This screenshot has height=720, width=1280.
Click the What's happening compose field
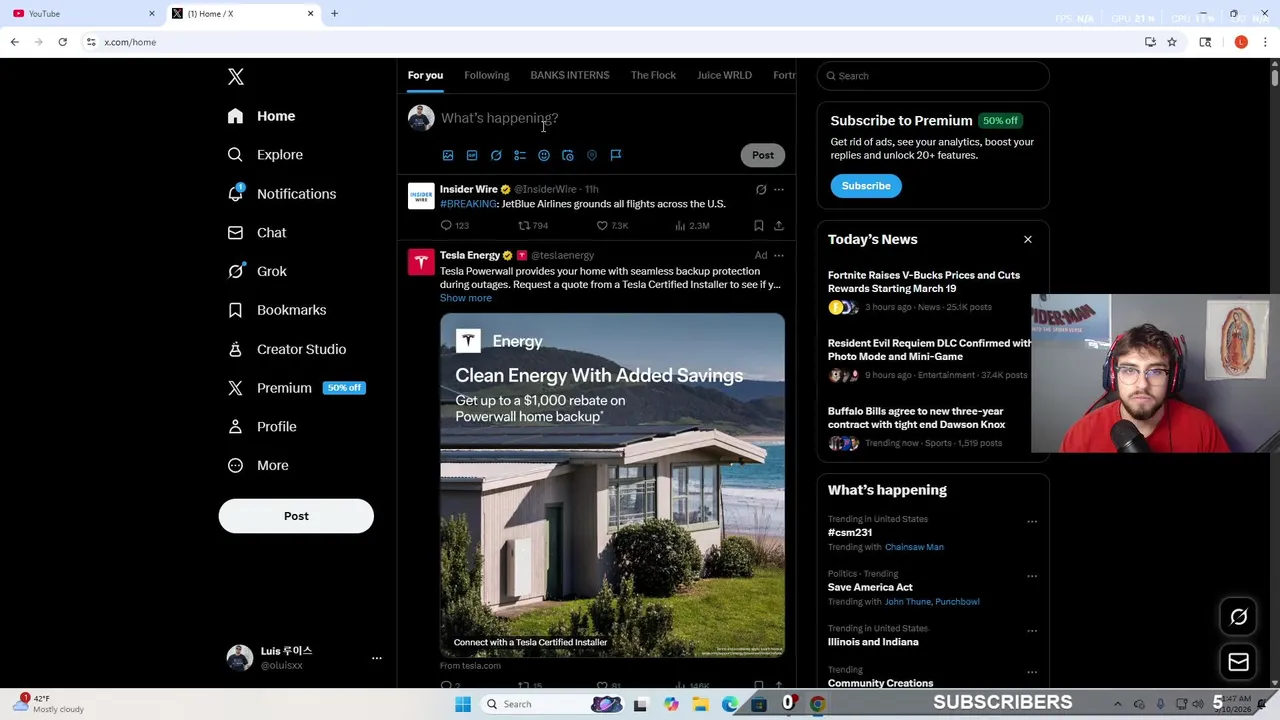[x=612, y=118]
